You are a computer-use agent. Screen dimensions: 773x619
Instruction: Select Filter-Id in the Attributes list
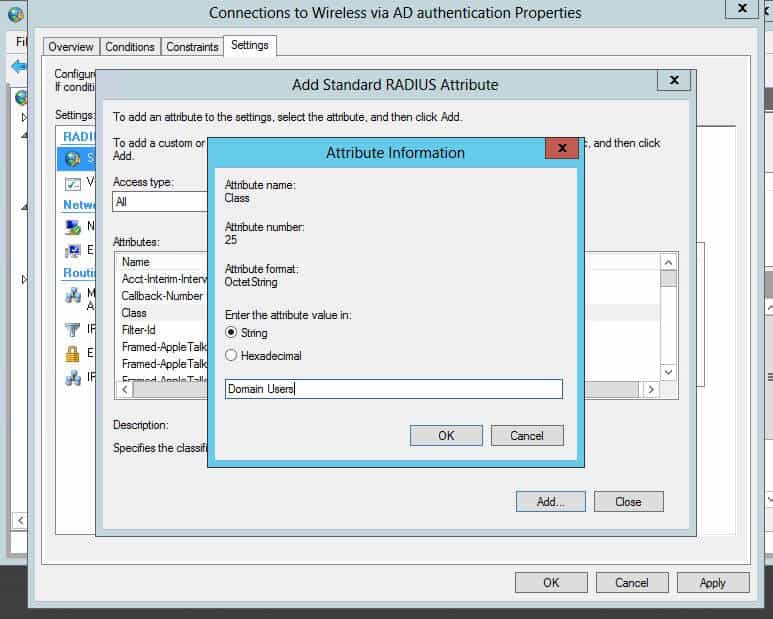click(139, 330)
